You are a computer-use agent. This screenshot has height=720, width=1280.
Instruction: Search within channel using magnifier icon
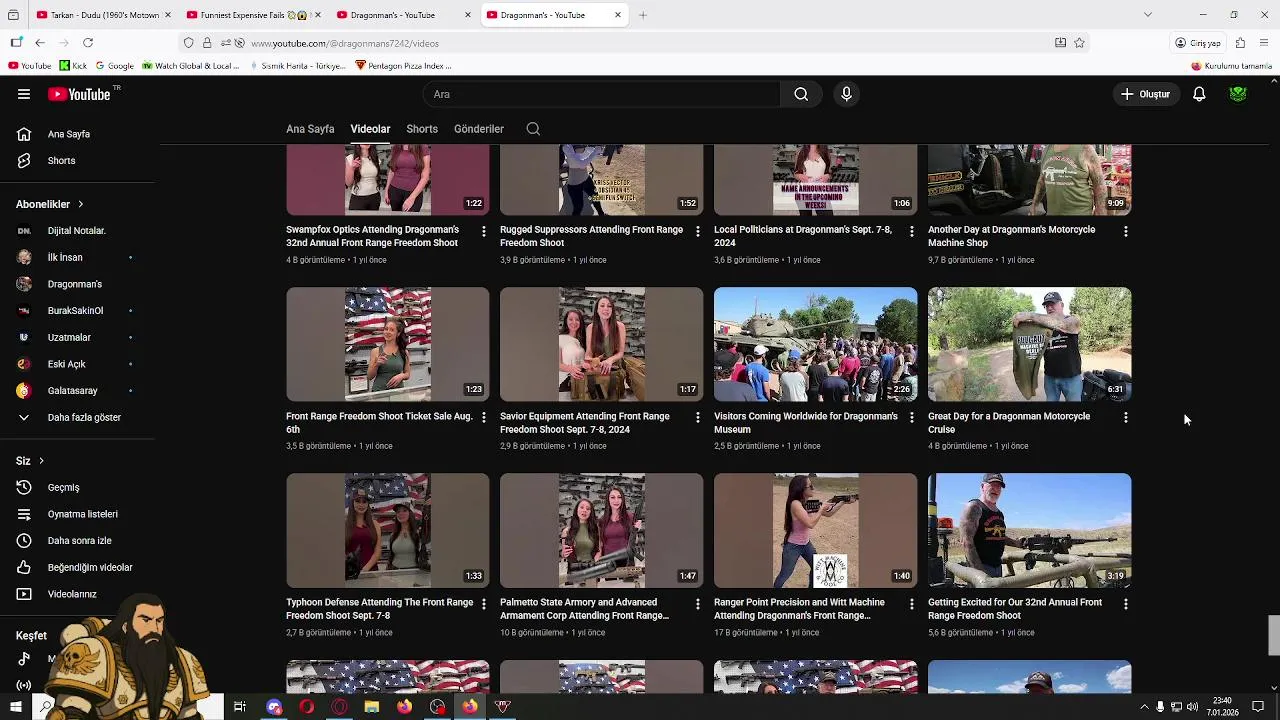(533, 129)
